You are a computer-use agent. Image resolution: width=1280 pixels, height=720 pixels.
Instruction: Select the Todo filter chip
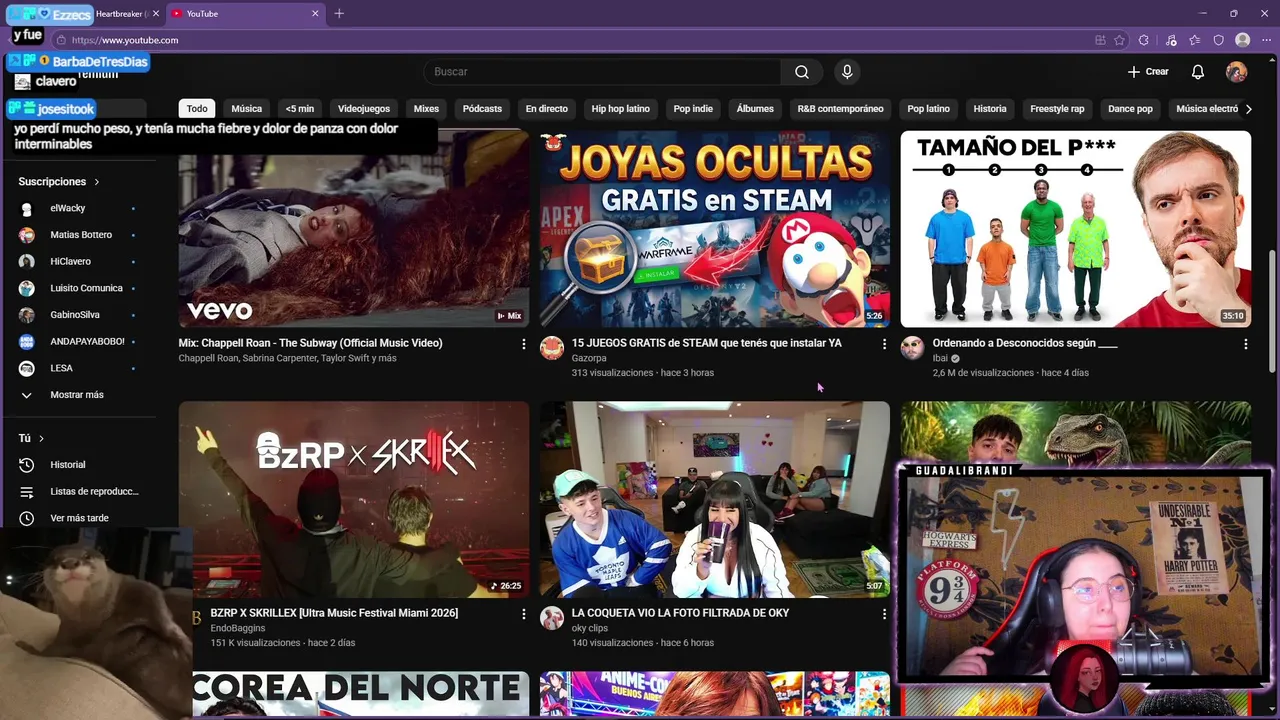click(x=197, y=109)
